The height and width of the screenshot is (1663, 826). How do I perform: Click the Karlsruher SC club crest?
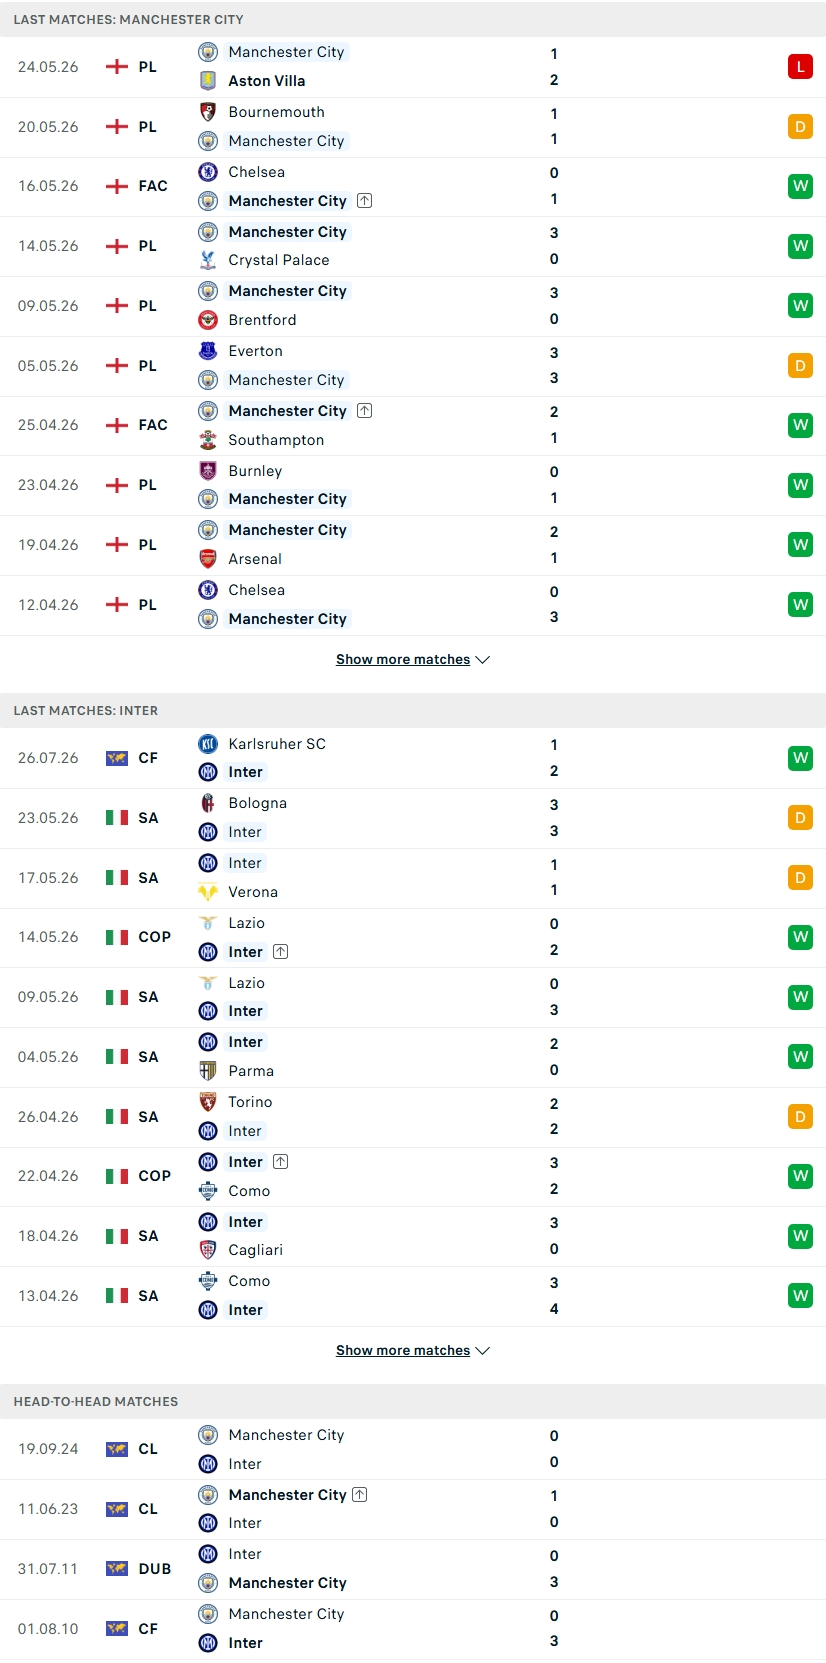pyautogui.click(x=208, y=744)
